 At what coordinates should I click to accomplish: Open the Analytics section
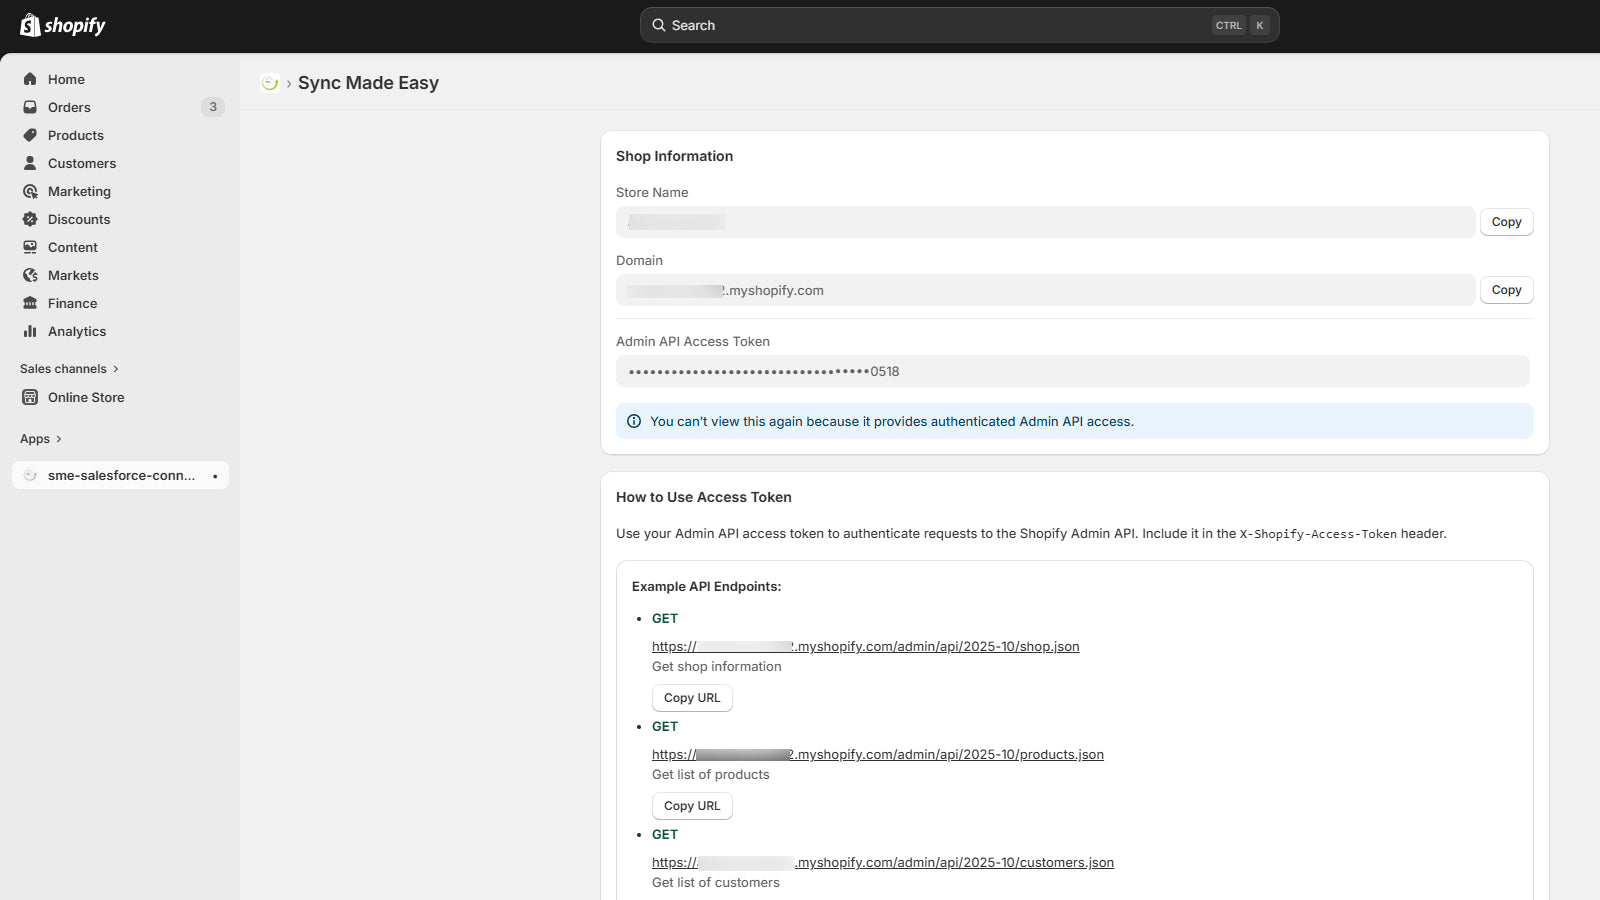pos(76,331)
